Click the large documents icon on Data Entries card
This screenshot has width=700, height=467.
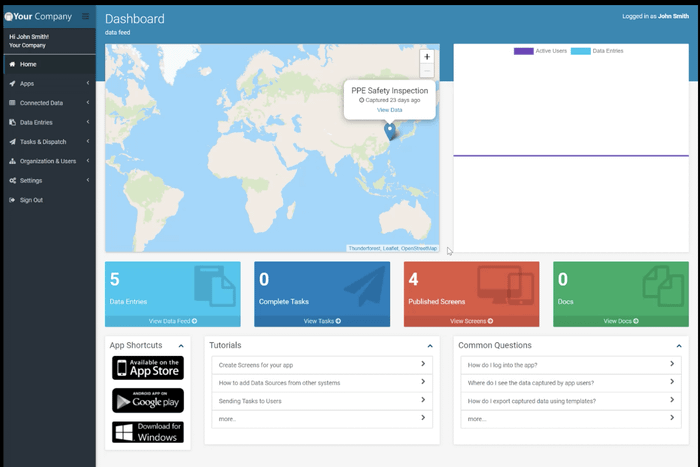215,286
